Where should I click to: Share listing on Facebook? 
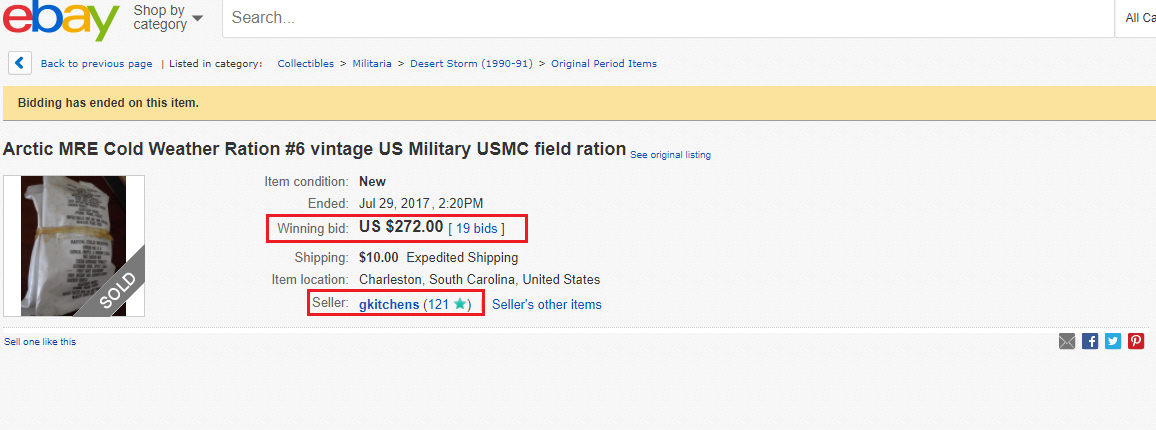point(1090,341)
